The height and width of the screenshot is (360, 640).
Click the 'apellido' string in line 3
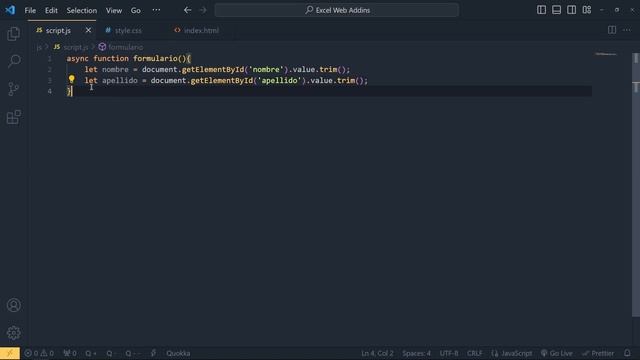click(x=280, y=81)
